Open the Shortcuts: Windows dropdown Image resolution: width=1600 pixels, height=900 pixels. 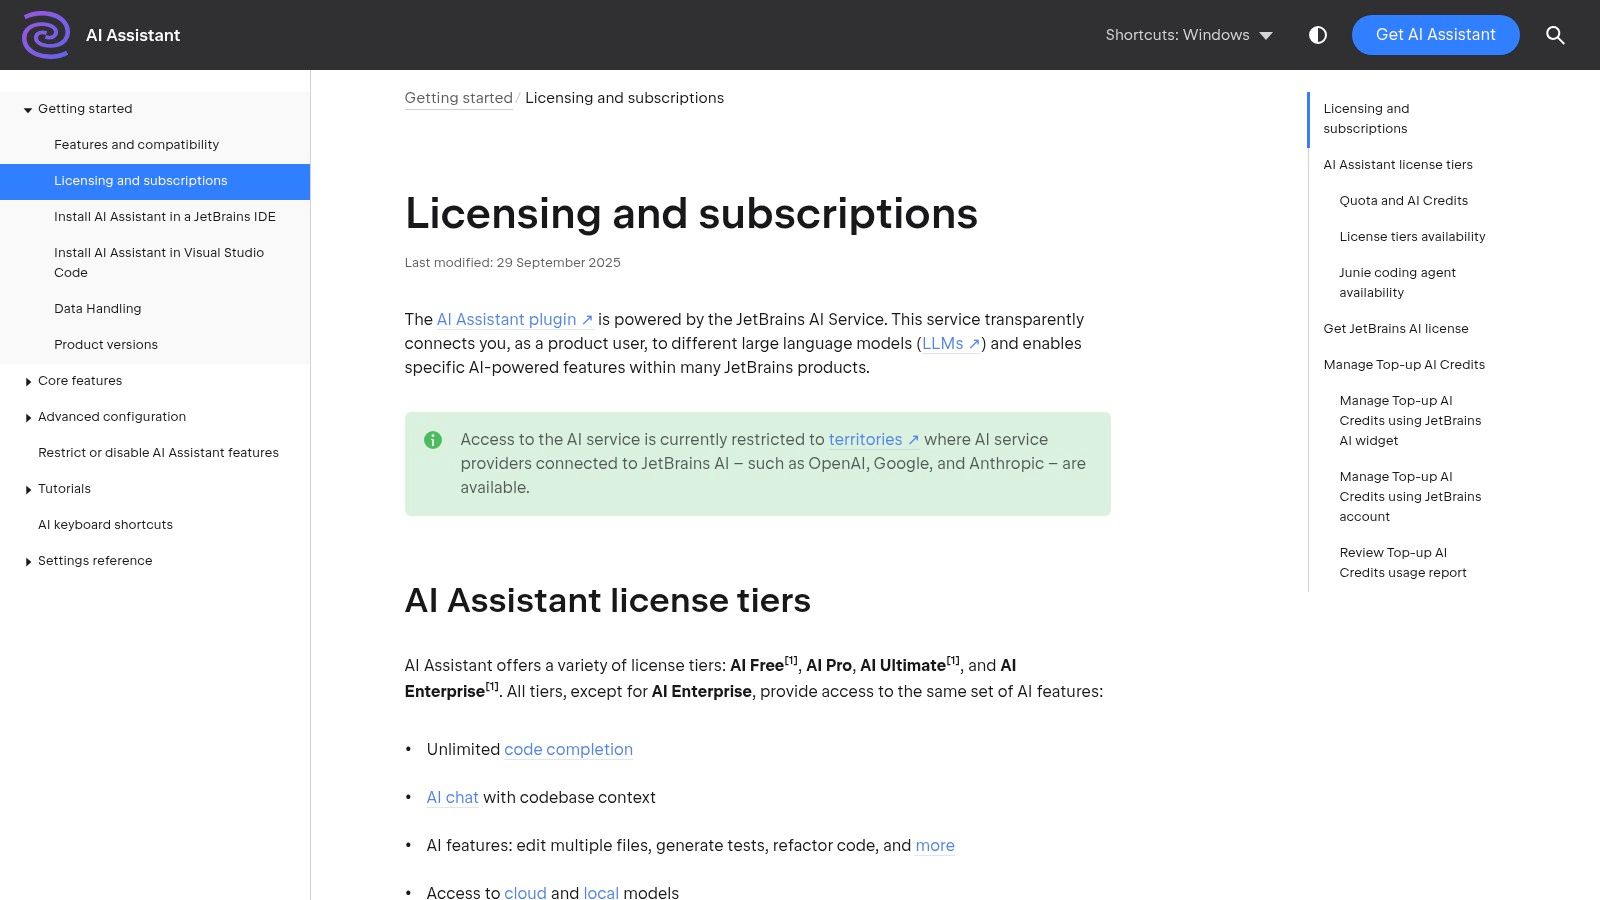coord(1188,35)
